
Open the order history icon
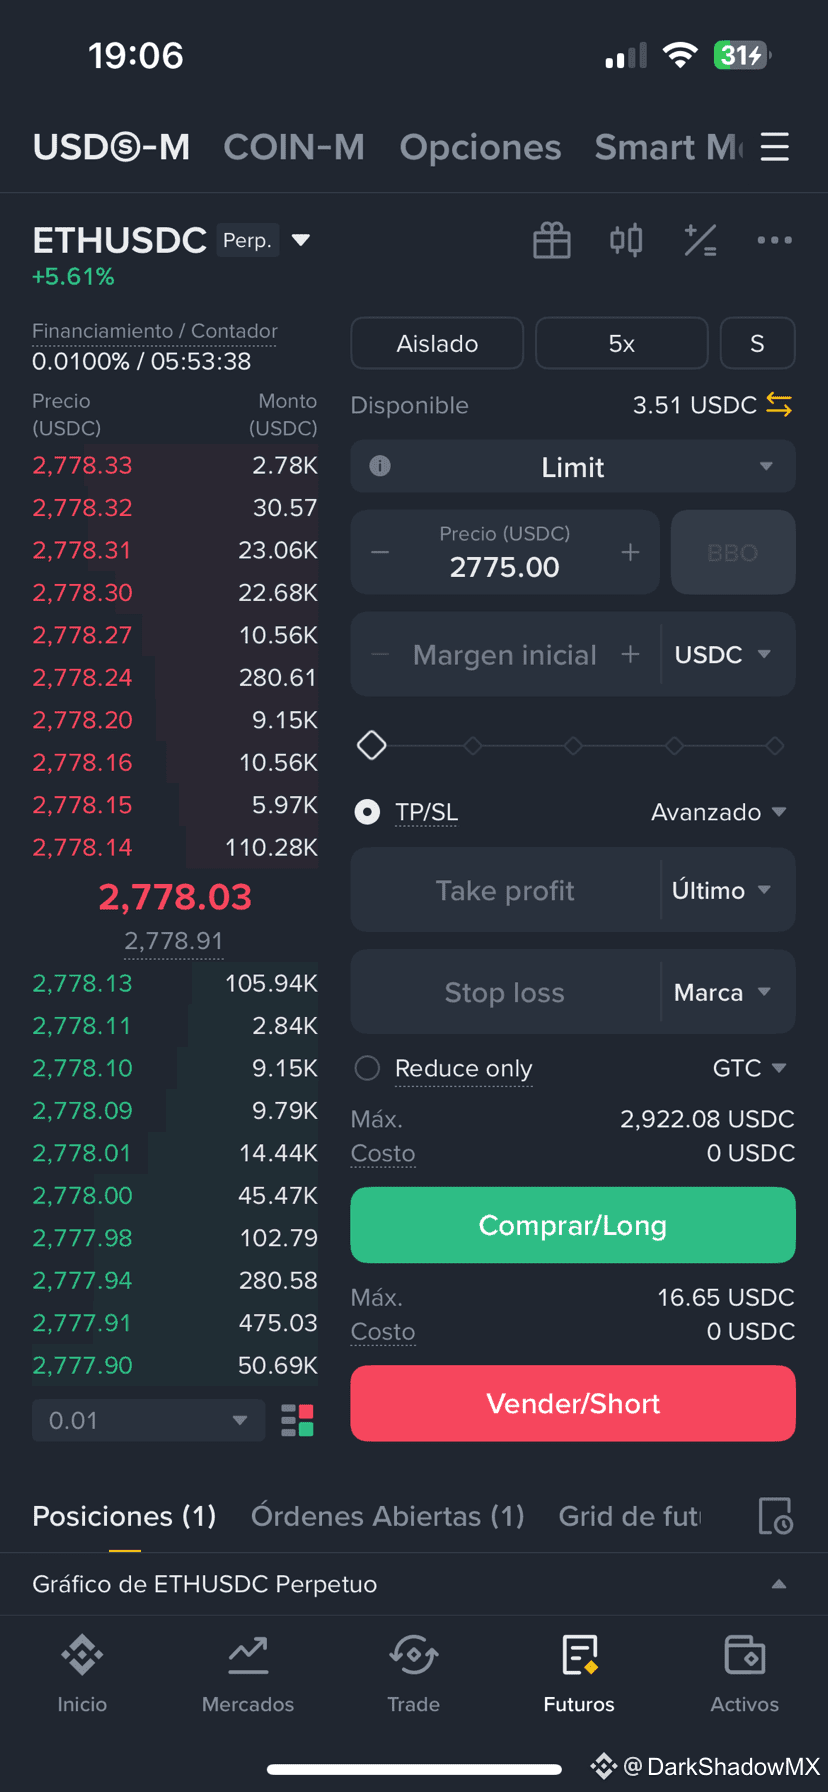point(775,1516)
